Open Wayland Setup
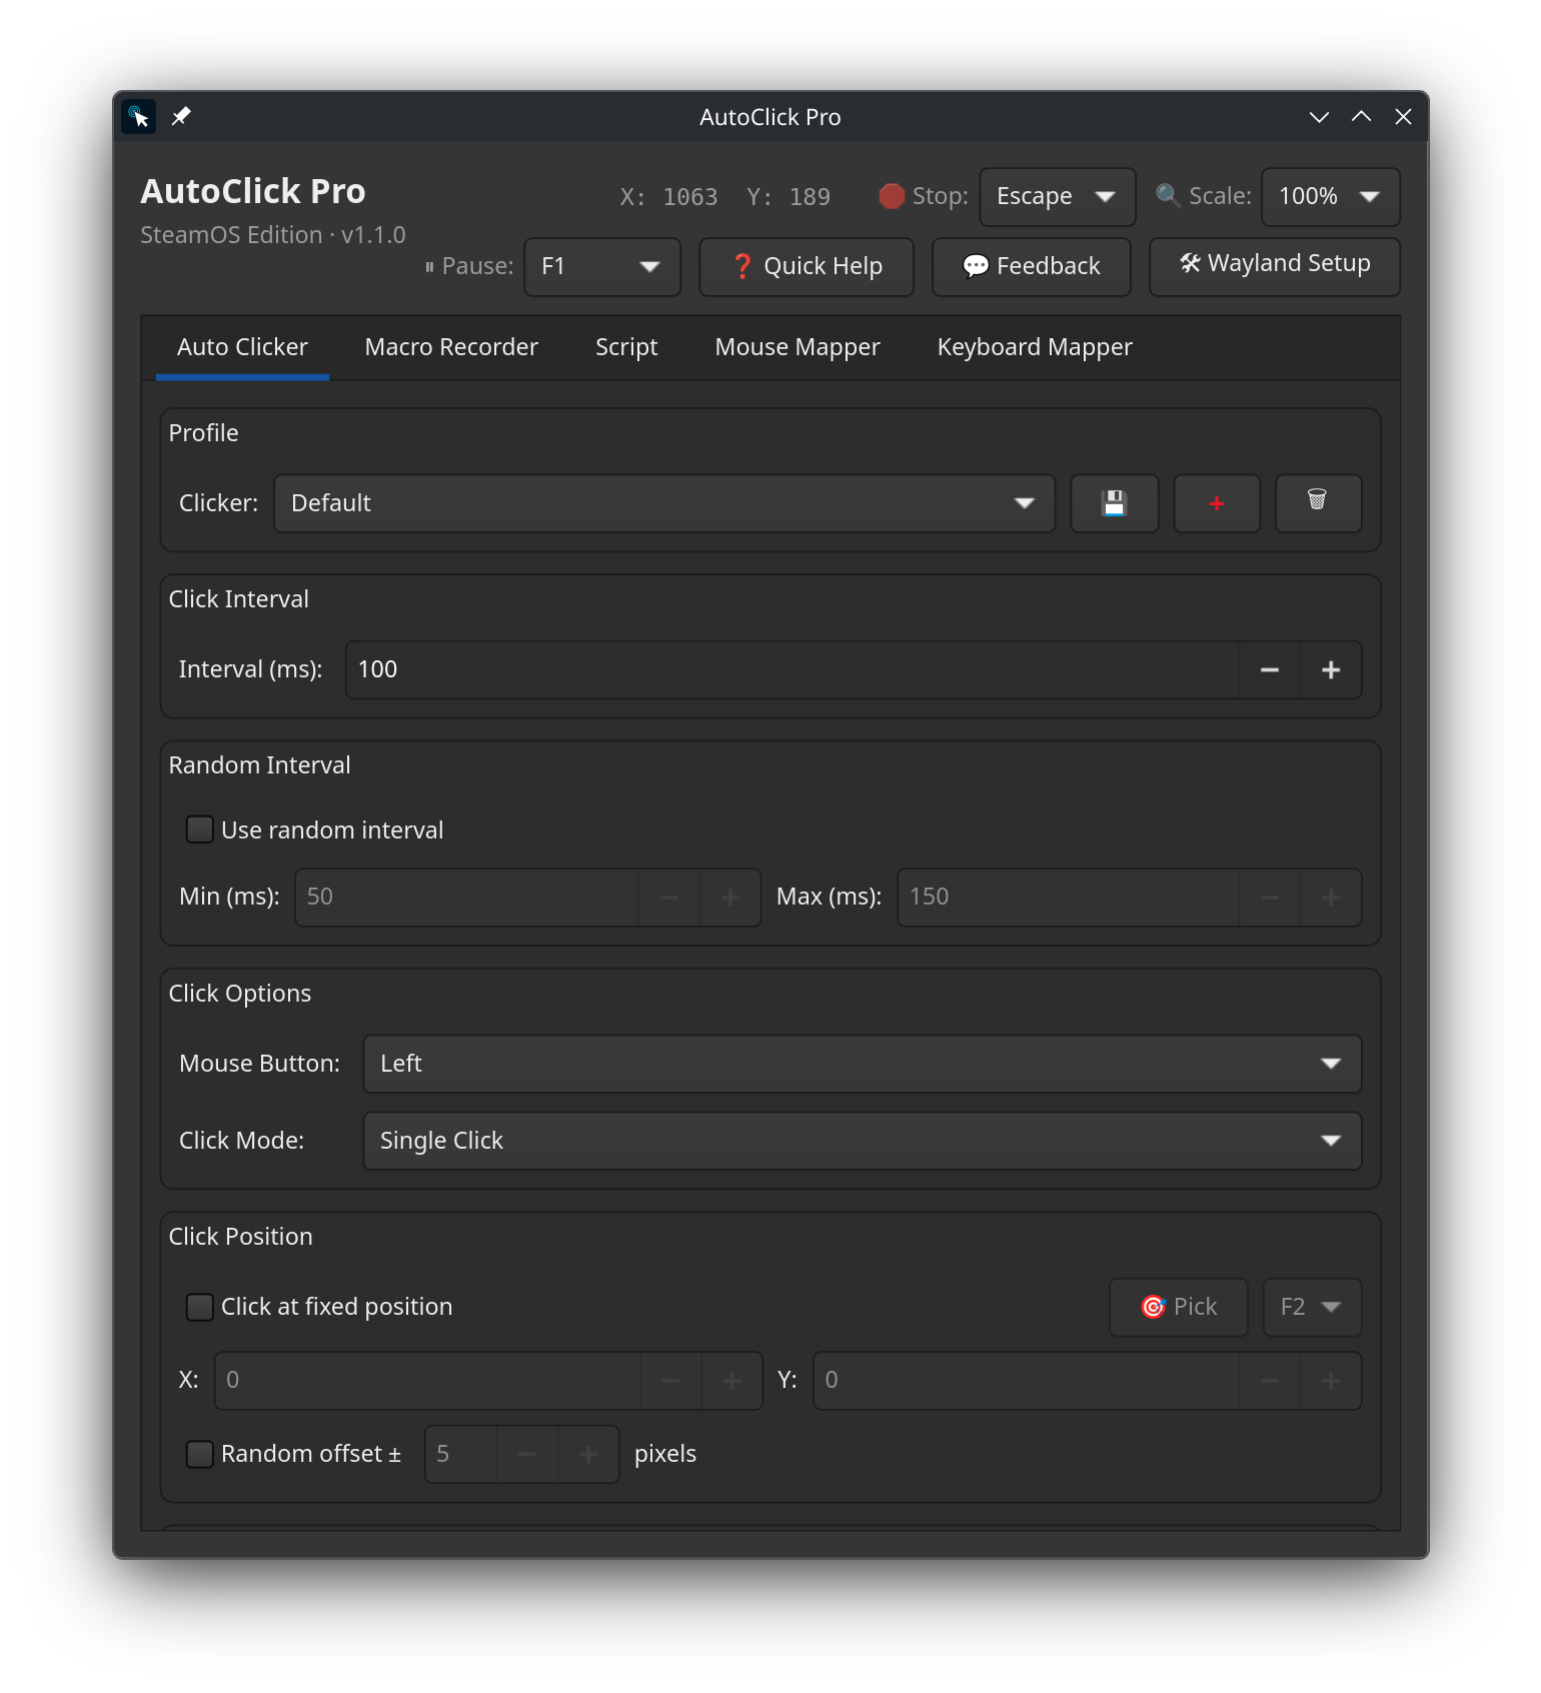The height and width of the screenshot is (1693, 1541). (x=1274, y=267)
